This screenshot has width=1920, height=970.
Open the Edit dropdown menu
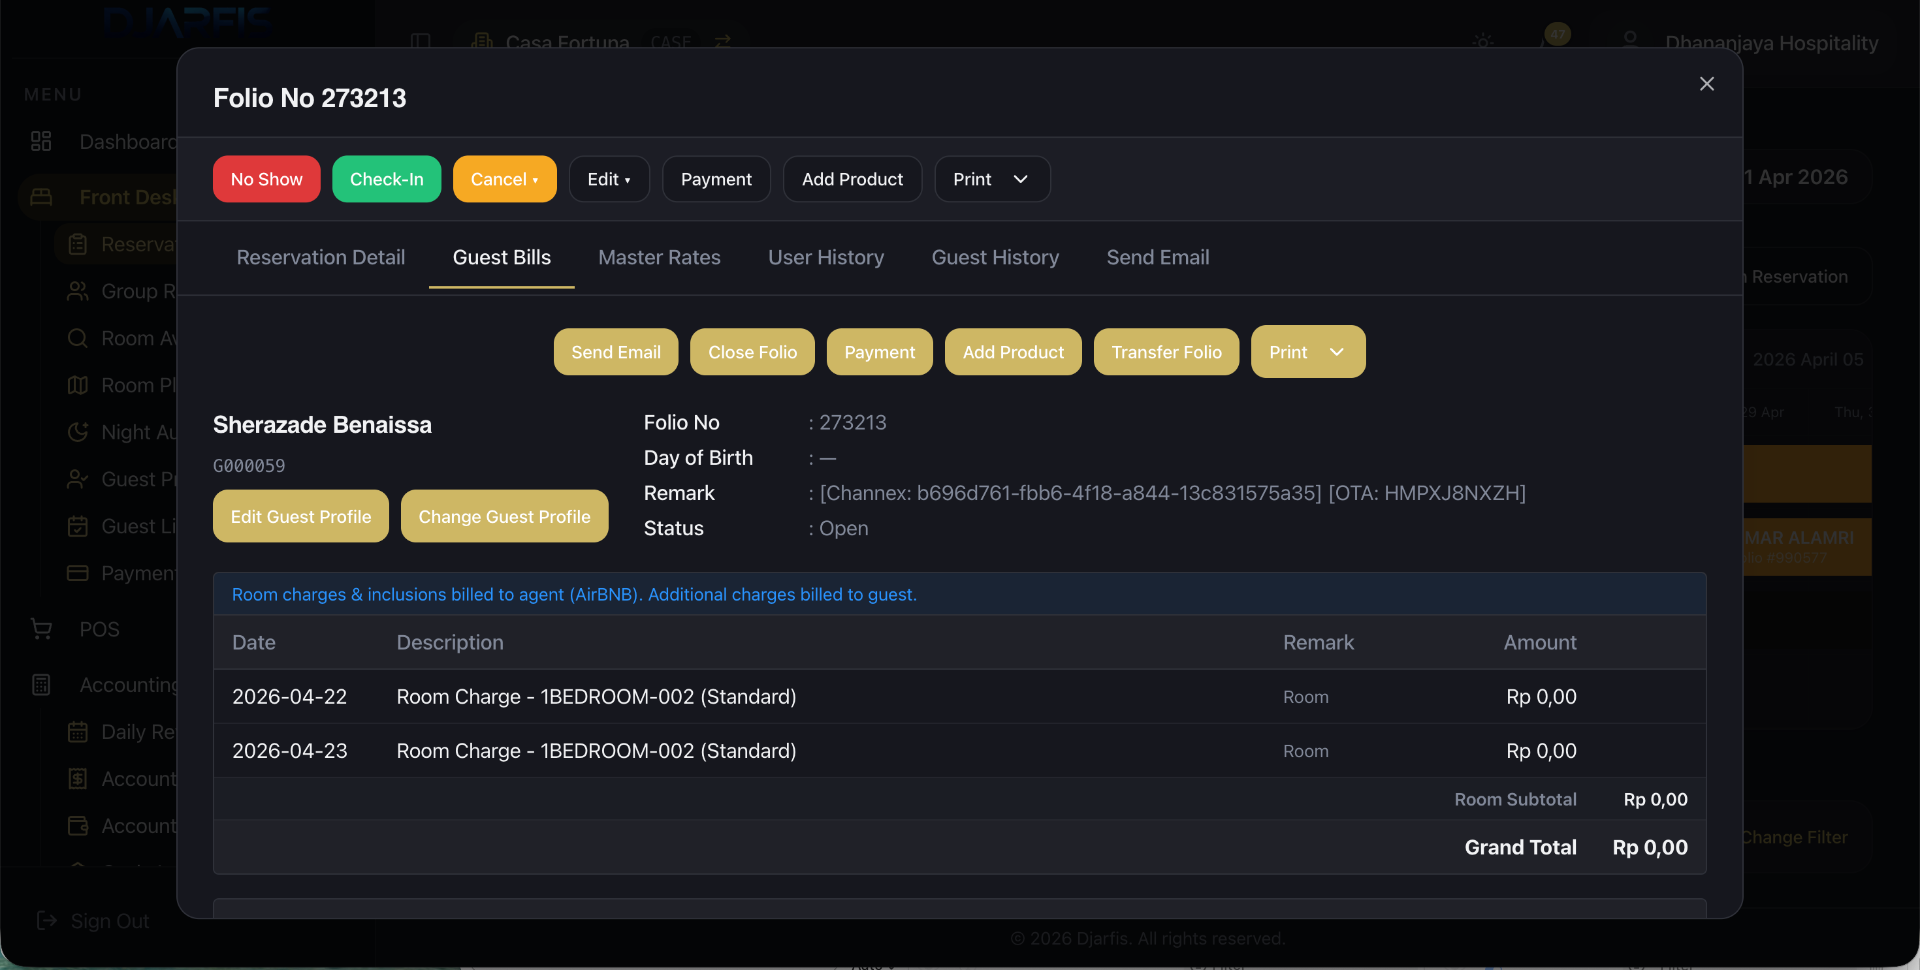(x=609, y=179)
